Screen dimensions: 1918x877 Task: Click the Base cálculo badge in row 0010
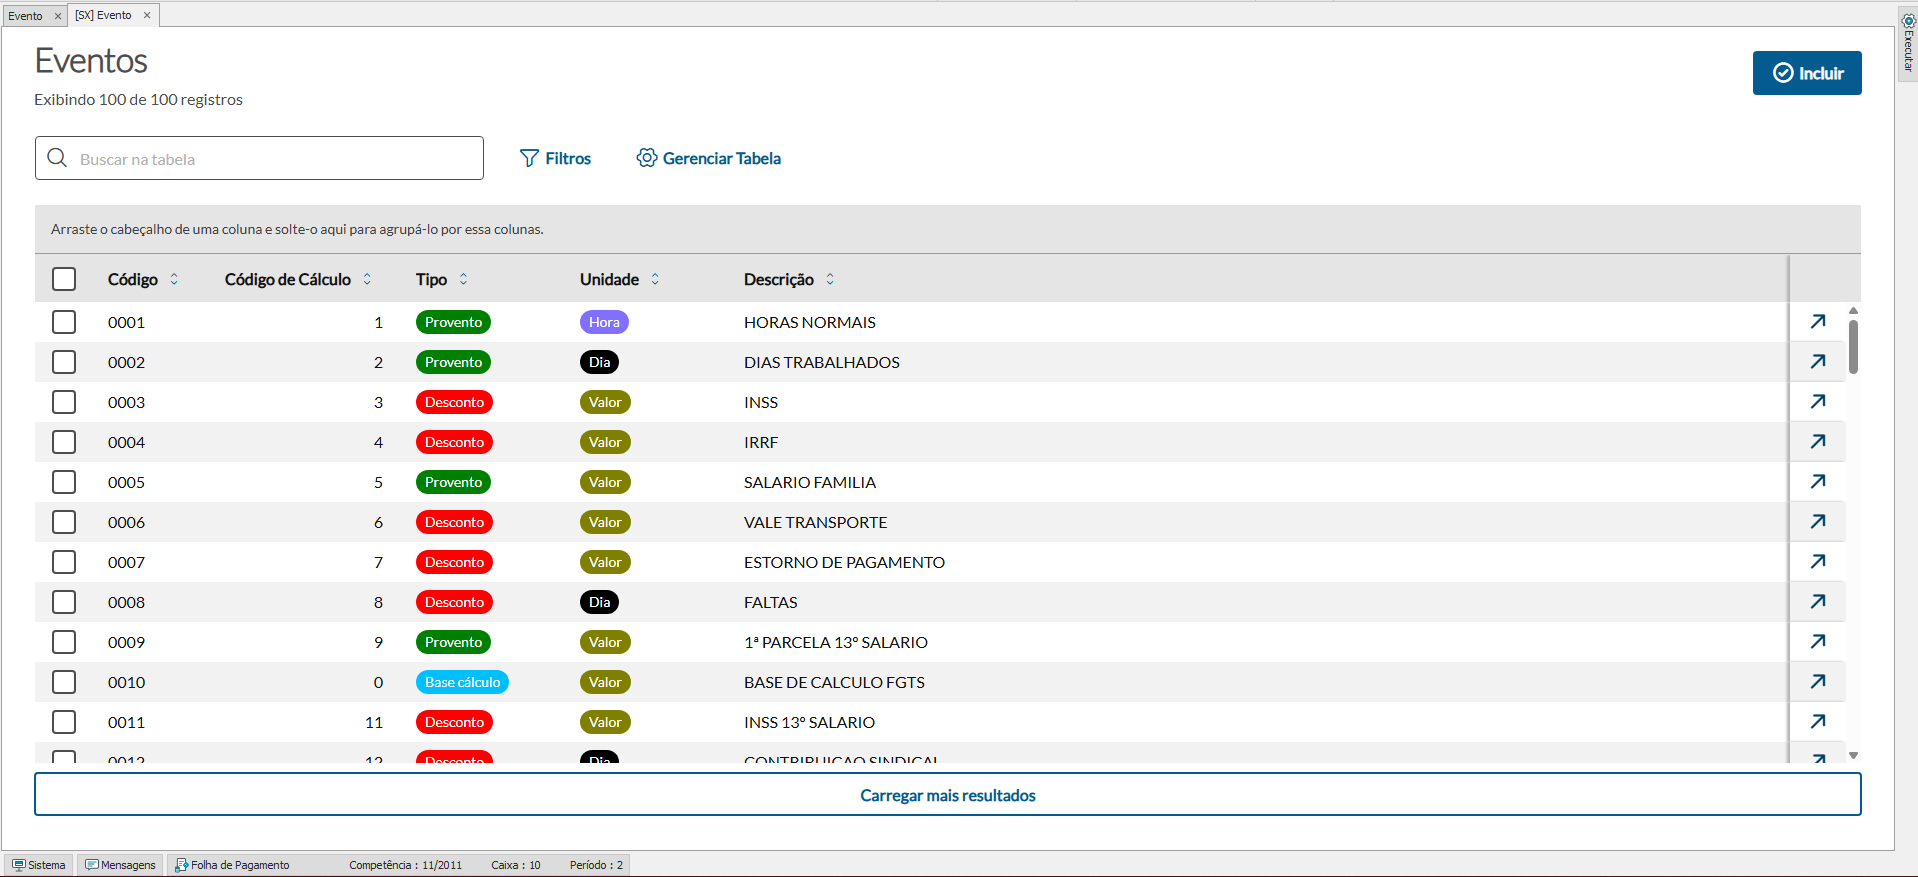tap(462, 682)
